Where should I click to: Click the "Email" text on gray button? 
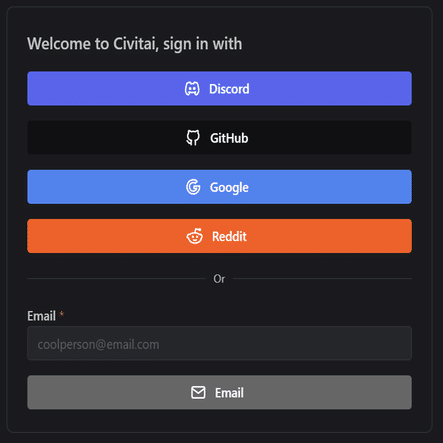coord(229,393)
